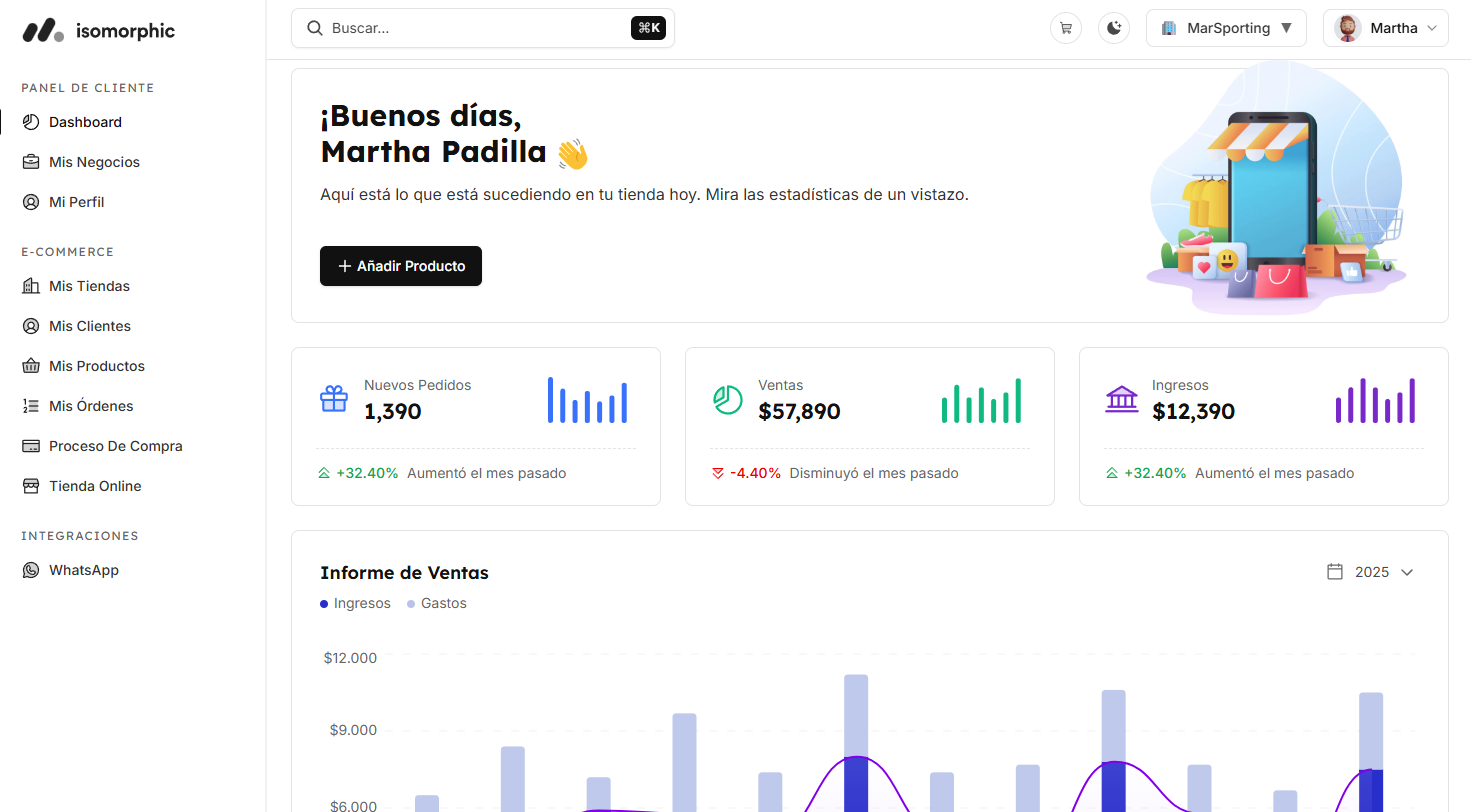Viewport: 1471px width, 812px height.
Task: Open the 2025 year dropdown
Action: tap(1370, 572)
